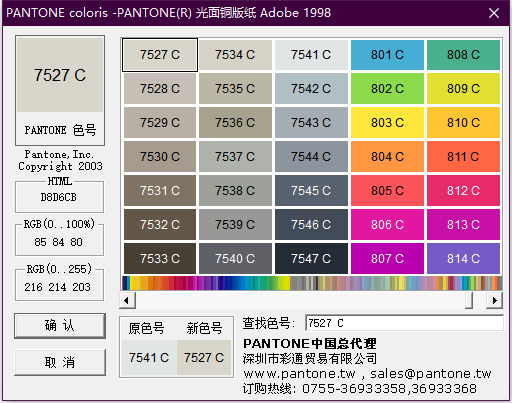Pick the 7547 C dark navy swatch
This screenshot has height=403, width=512.
click(x=311, y=258)
